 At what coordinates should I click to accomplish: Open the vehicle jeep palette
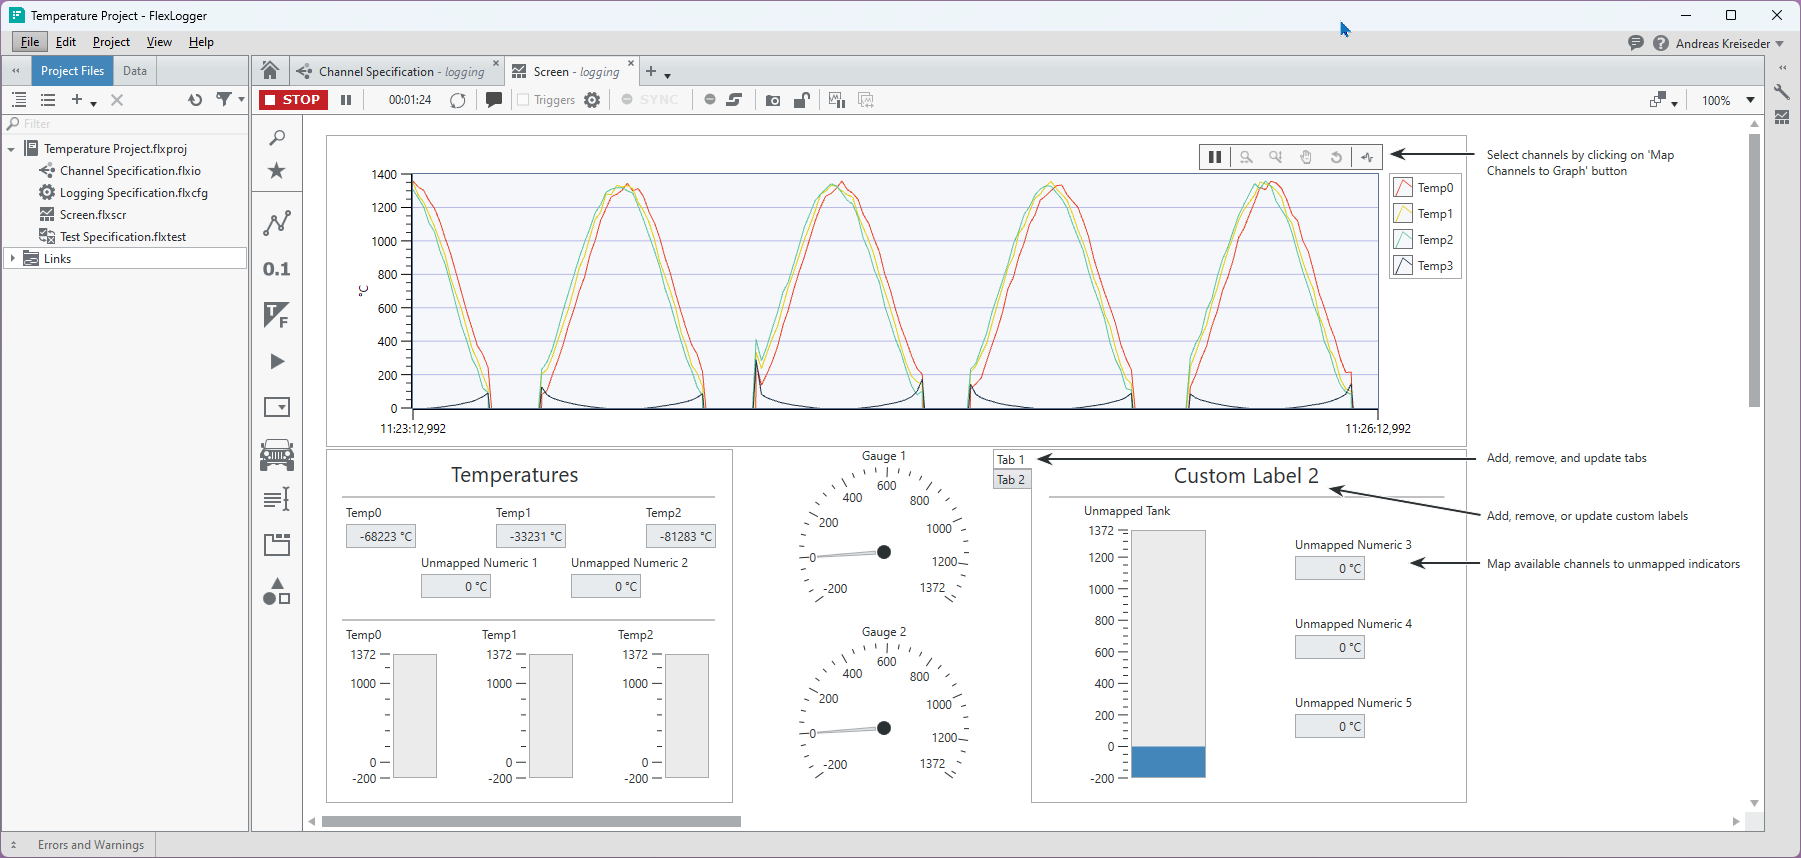[x=277, y=455]
